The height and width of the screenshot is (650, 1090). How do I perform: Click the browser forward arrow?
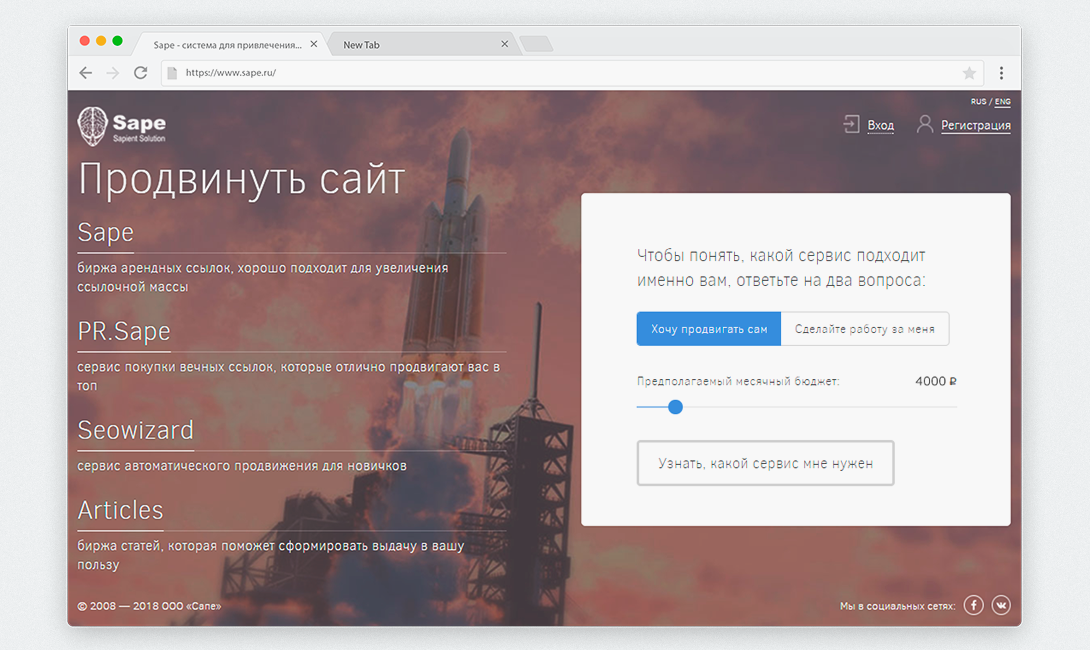click(113, 73)
